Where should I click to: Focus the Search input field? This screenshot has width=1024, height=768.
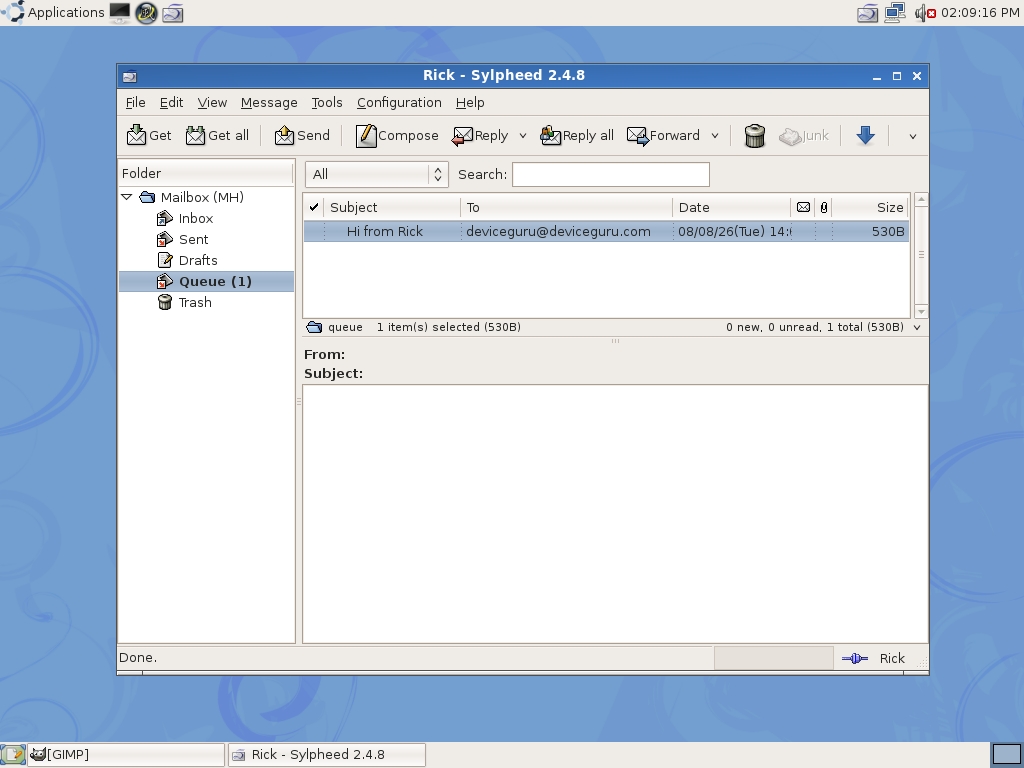click(611, 174)
